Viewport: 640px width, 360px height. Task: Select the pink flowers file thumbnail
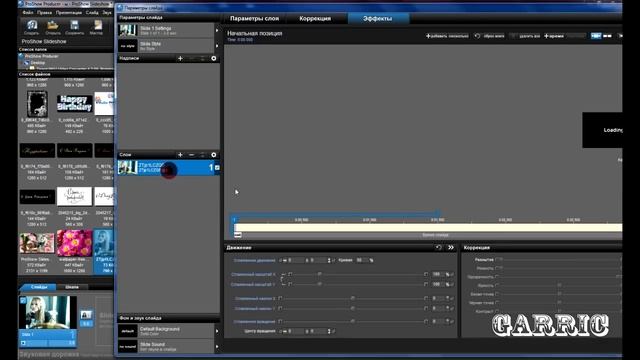(x=74, y=243)
